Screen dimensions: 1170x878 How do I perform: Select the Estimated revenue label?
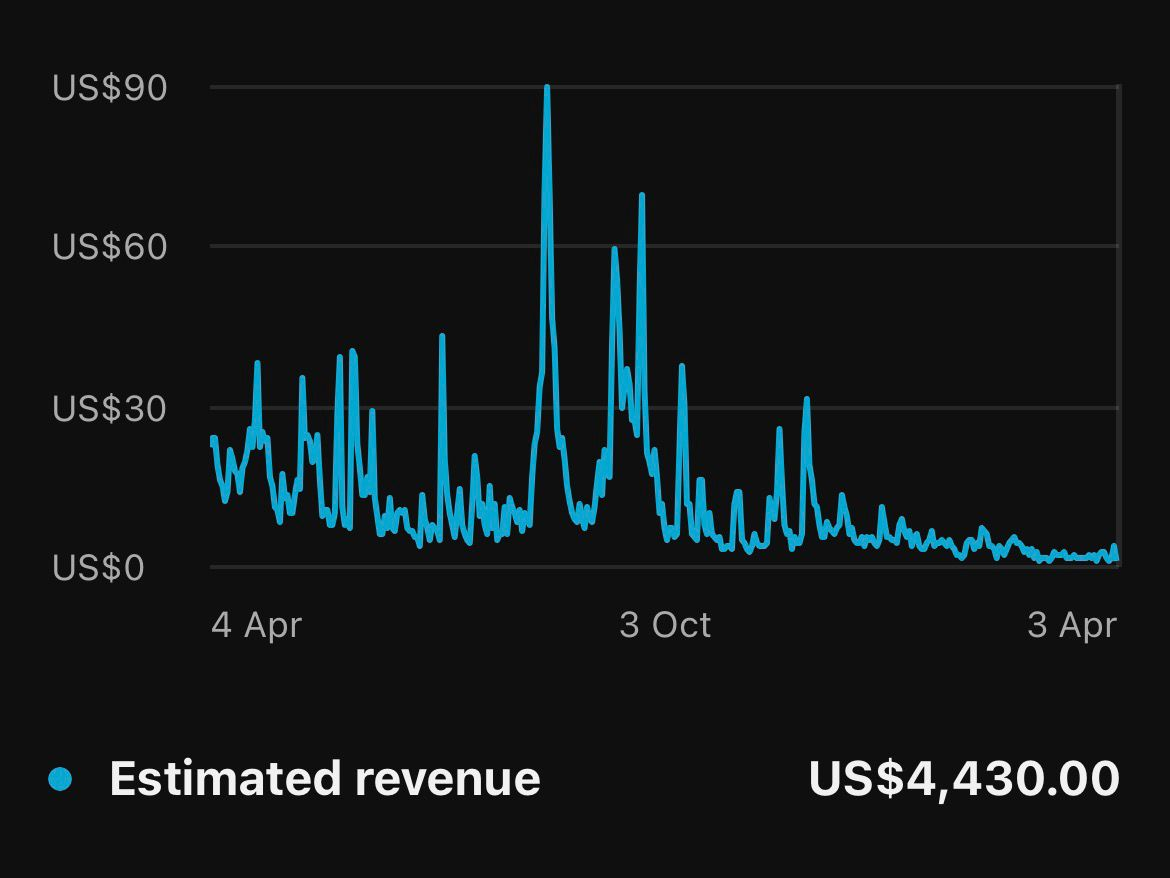click(324, 778)
